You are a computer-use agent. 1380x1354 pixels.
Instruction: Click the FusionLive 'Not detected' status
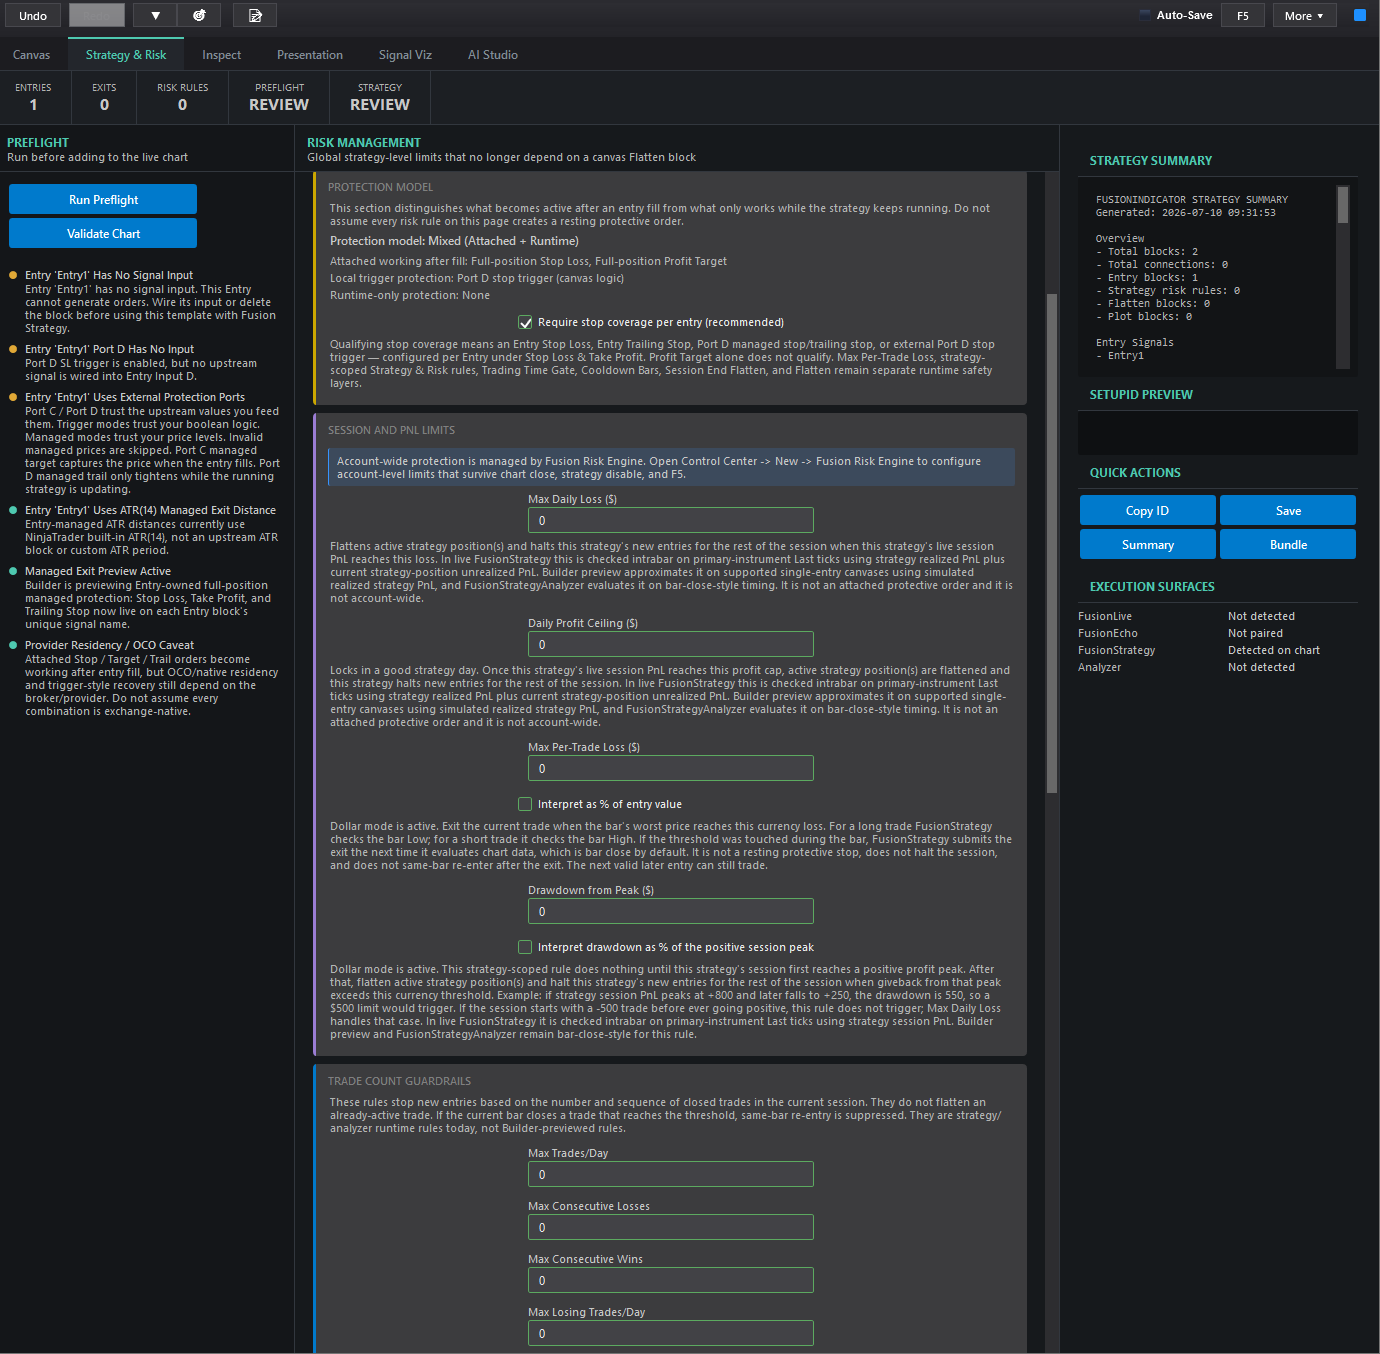[x=1261, y=616]
